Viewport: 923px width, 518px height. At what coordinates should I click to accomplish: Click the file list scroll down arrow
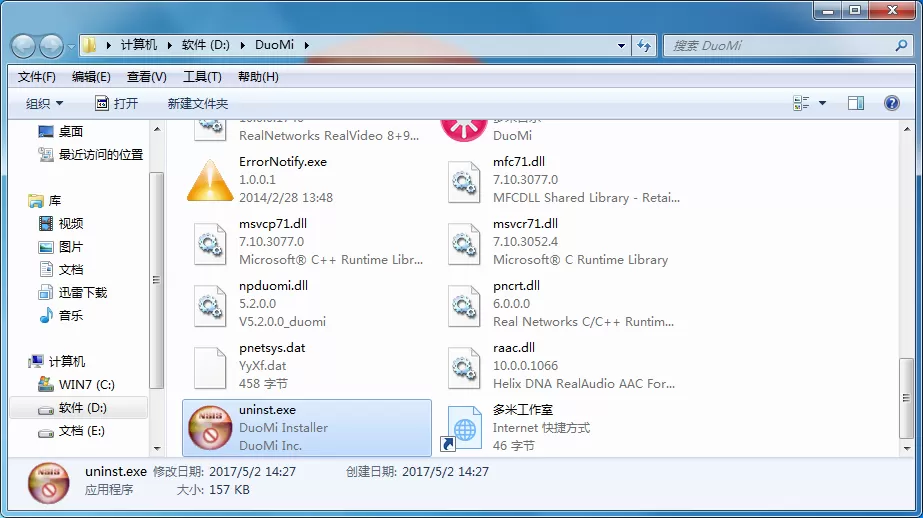pyautogui.click(x=907, y=449)
